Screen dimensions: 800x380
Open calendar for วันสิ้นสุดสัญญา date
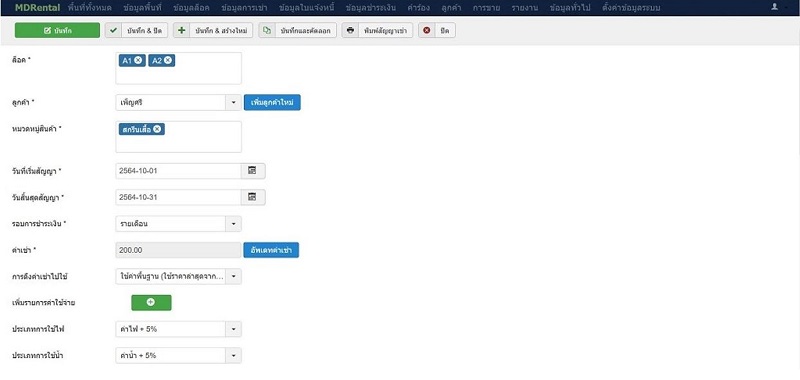click(x=253, y=197)
